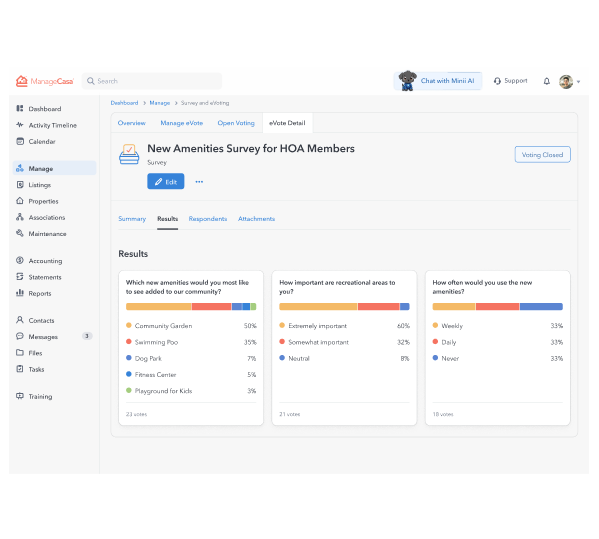
Task: Click the Neutral result row
Action: (344, 358)
